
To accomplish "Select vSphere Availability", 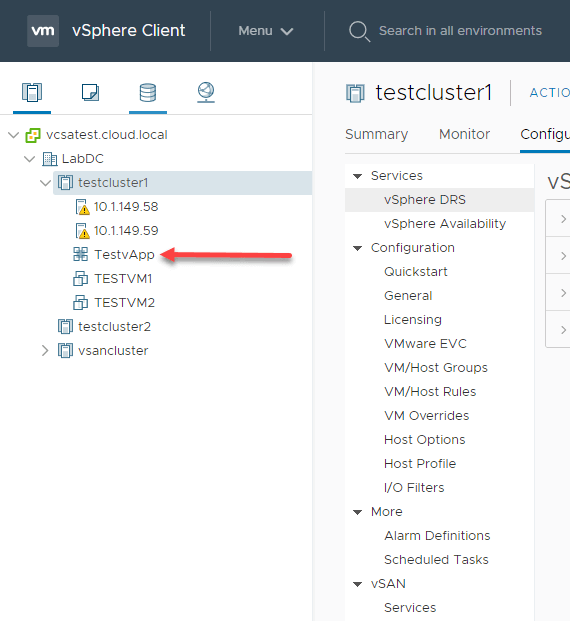I will point(445,224).
